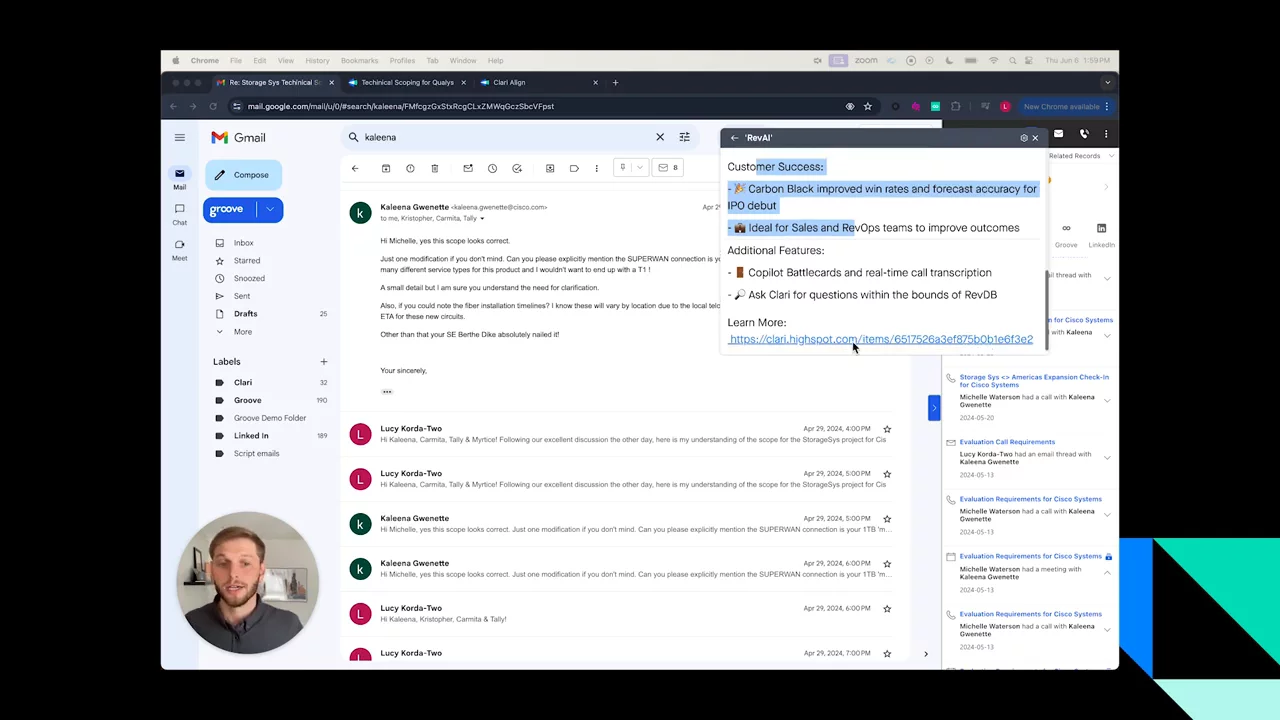Show the recipient details dropdown arrow

pyautogui.click(x=482, y=219)
